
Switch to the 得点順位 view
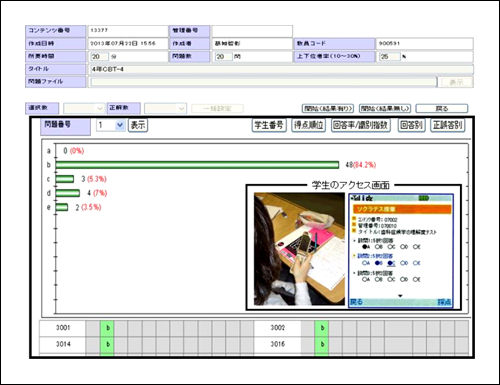coord(309,125)
